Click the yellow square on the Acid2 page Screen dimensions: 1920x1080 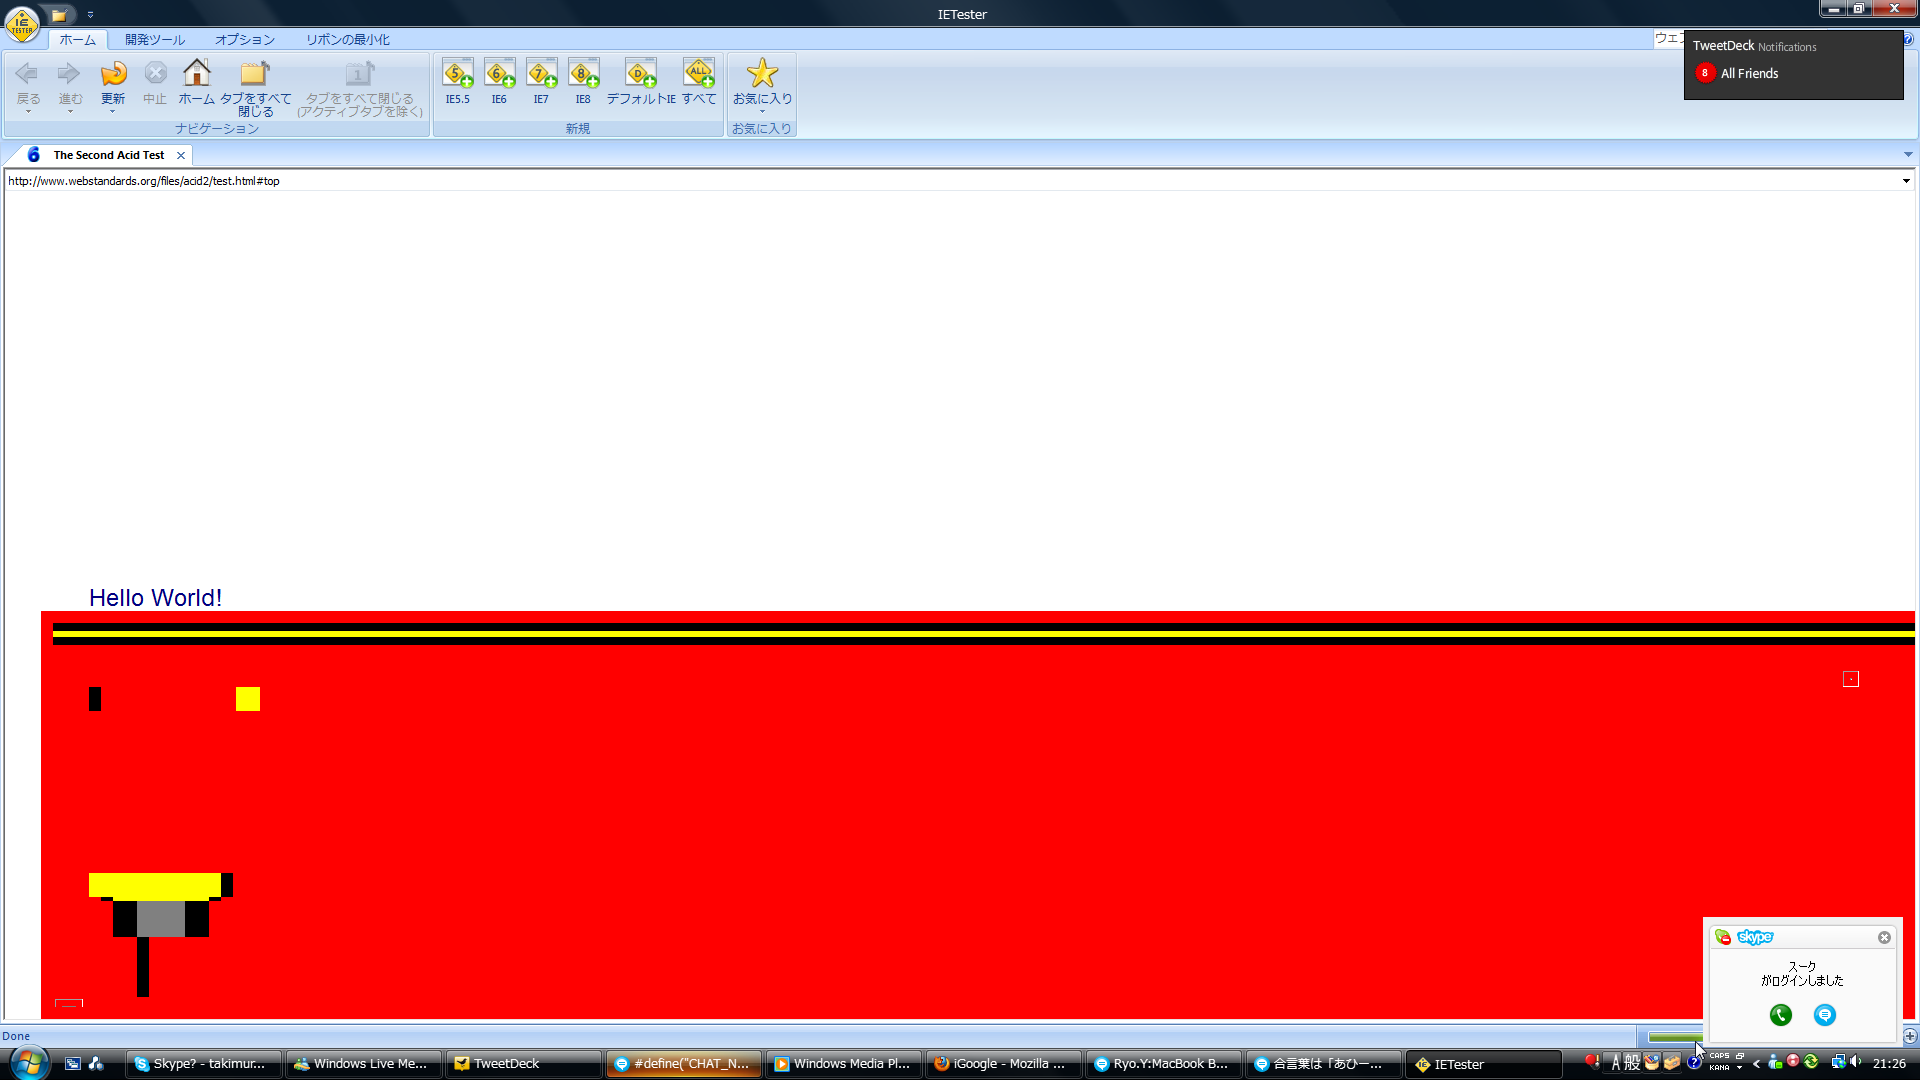click(x=248, y=699)
